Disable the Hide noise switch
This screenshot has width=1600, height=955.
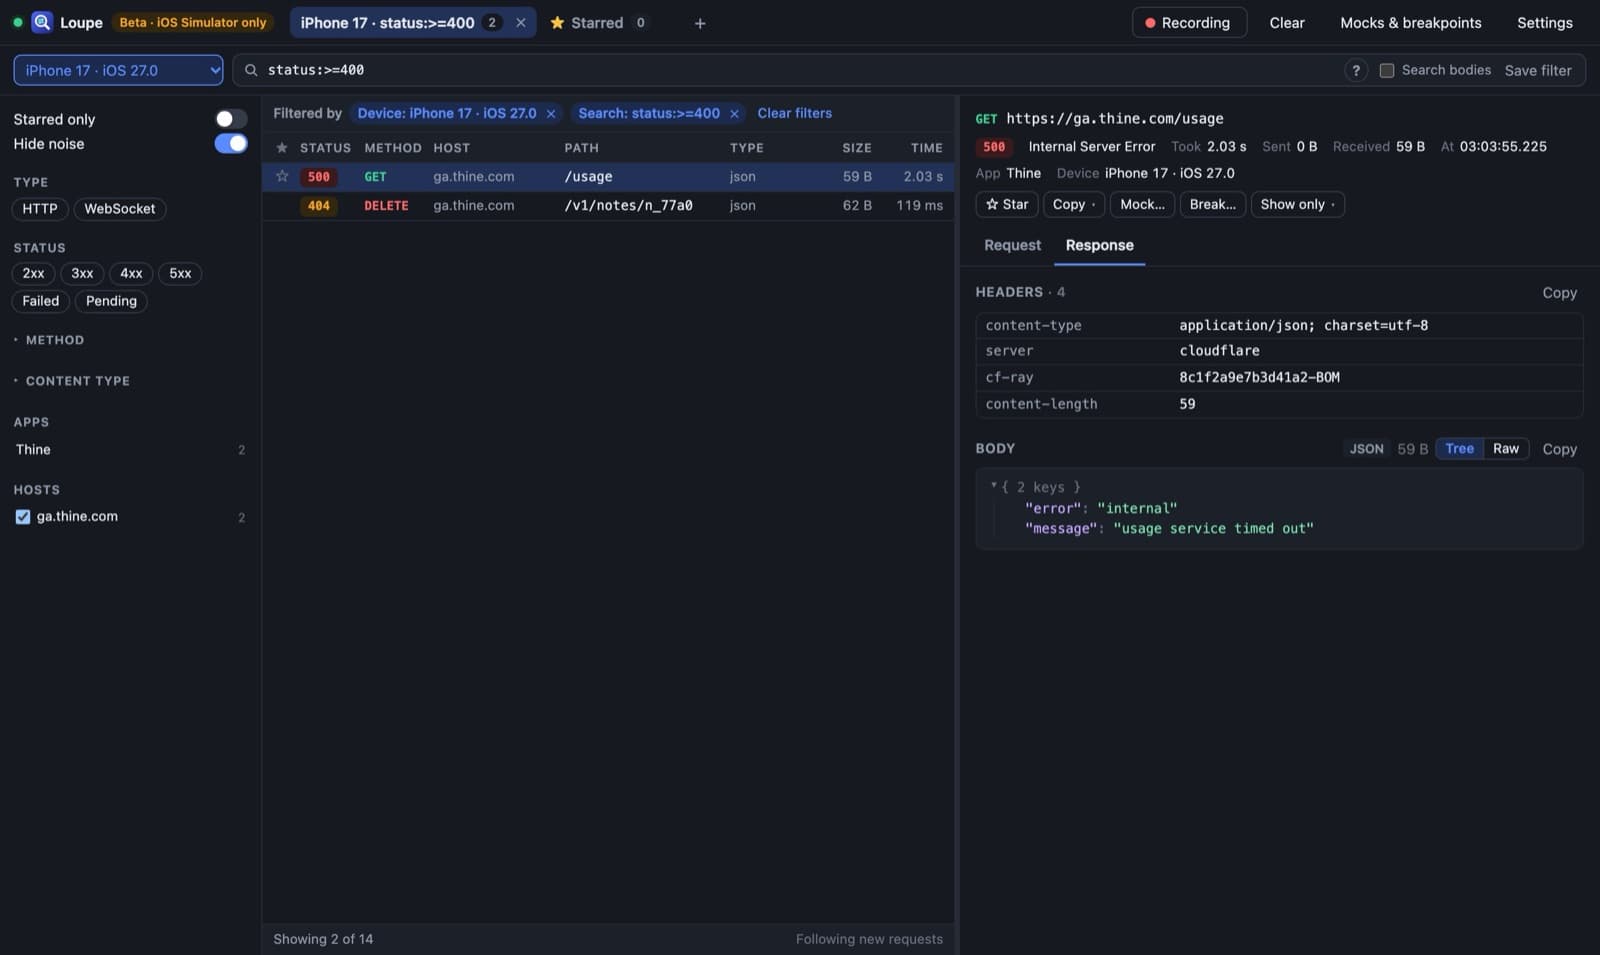click(x=231, y=144)
